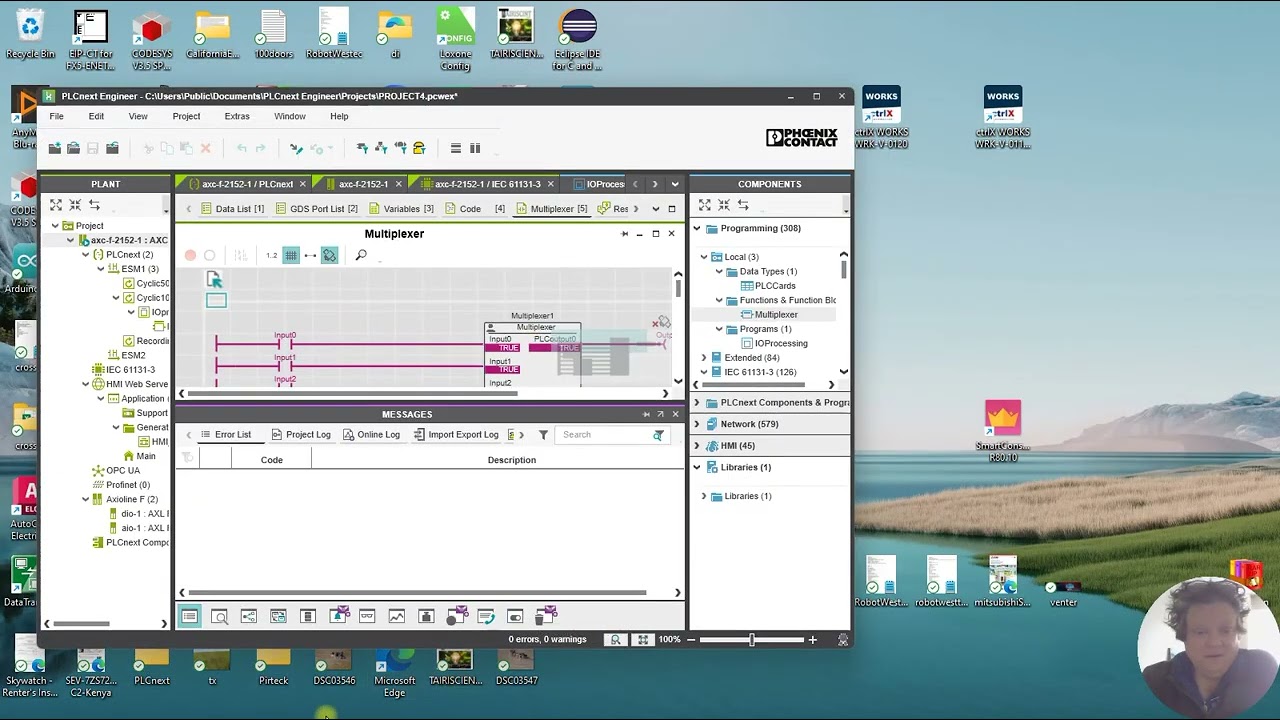Collapse the PLCnext (2) tree node
Screen dimensions: 1280x720
85,255
